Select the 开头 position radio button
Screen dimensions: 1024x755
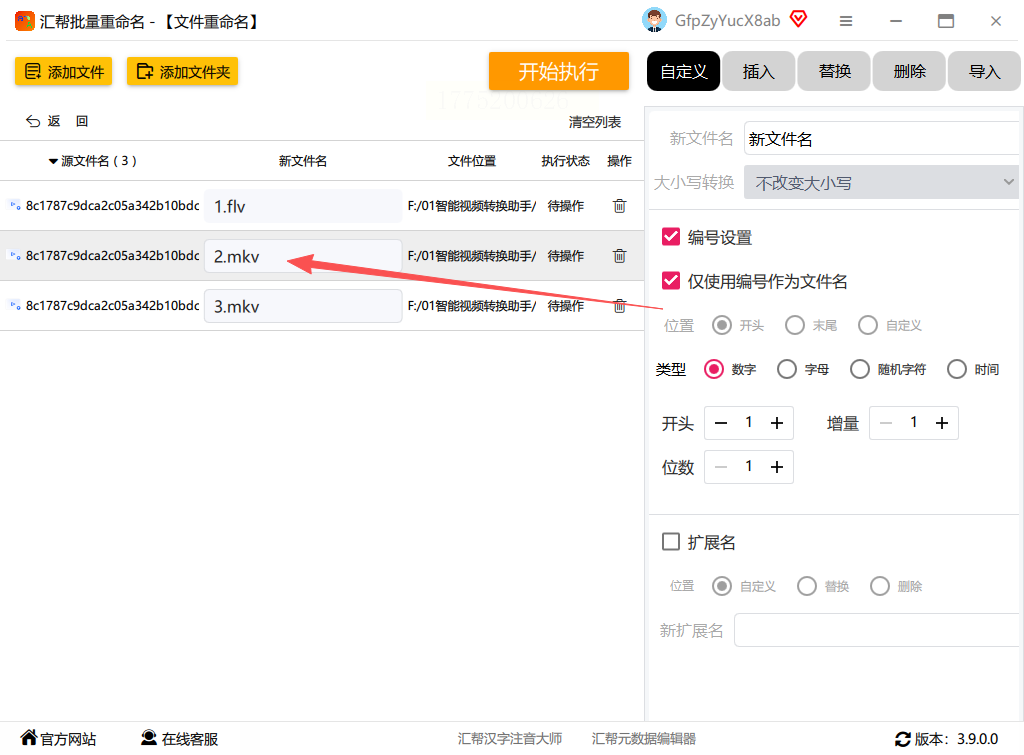[722, 325]
